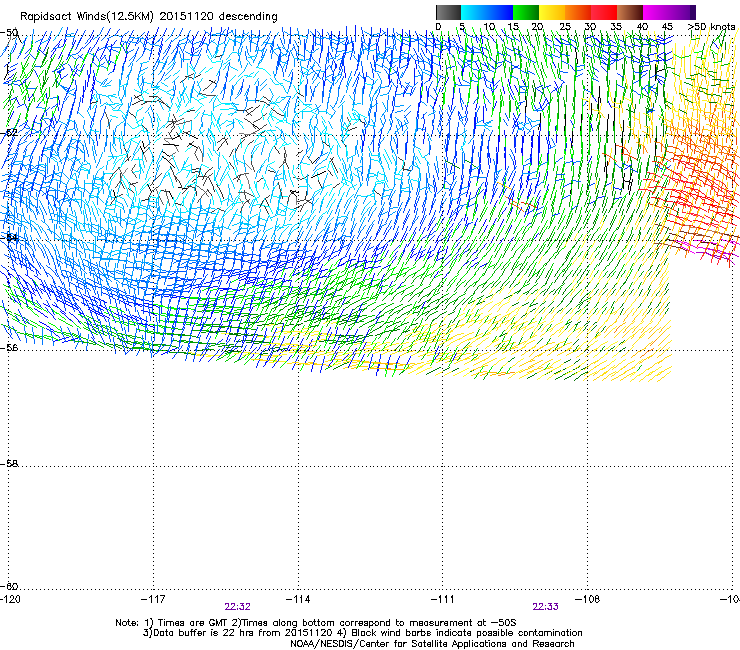Image resolution: width=740 pixels, height=650 pixels.
Task: Click the brown 35-40 knots legend swatch
Action: click(630, 12)
